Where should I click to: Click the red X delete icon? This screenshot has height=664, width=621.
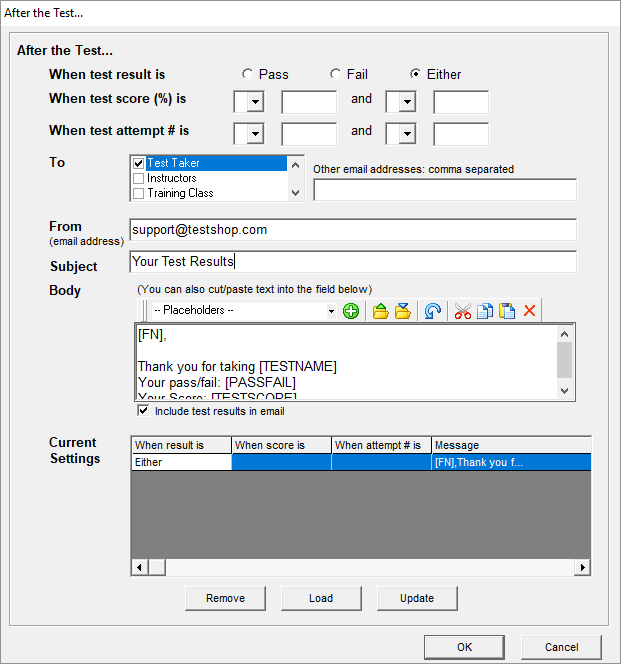pyautogui.click(x=530, y=311)
